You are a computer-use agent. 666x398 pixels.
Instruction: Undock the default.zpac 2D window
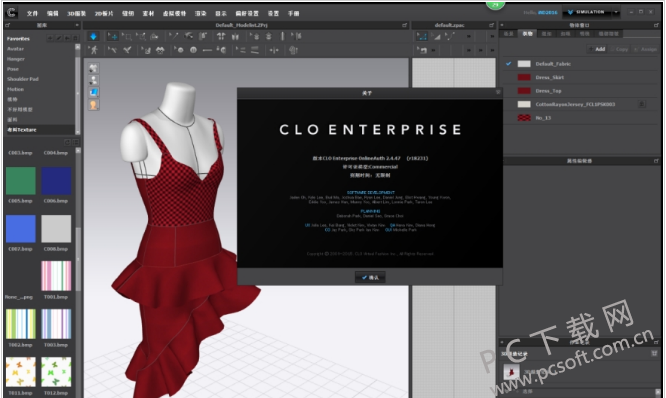pyautogui.click(x=491, y=25)
